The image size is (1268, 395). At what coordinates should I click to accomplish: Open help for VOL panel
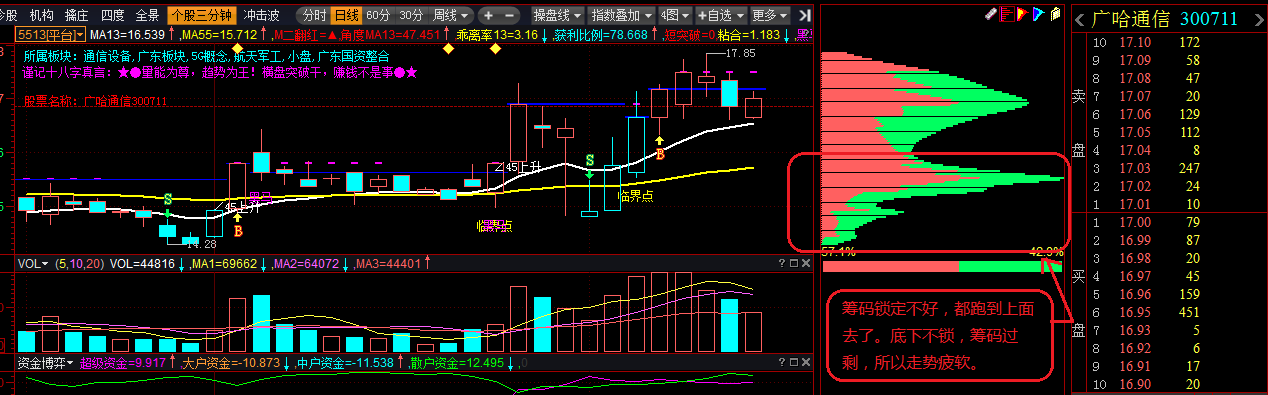click(781, 263)
